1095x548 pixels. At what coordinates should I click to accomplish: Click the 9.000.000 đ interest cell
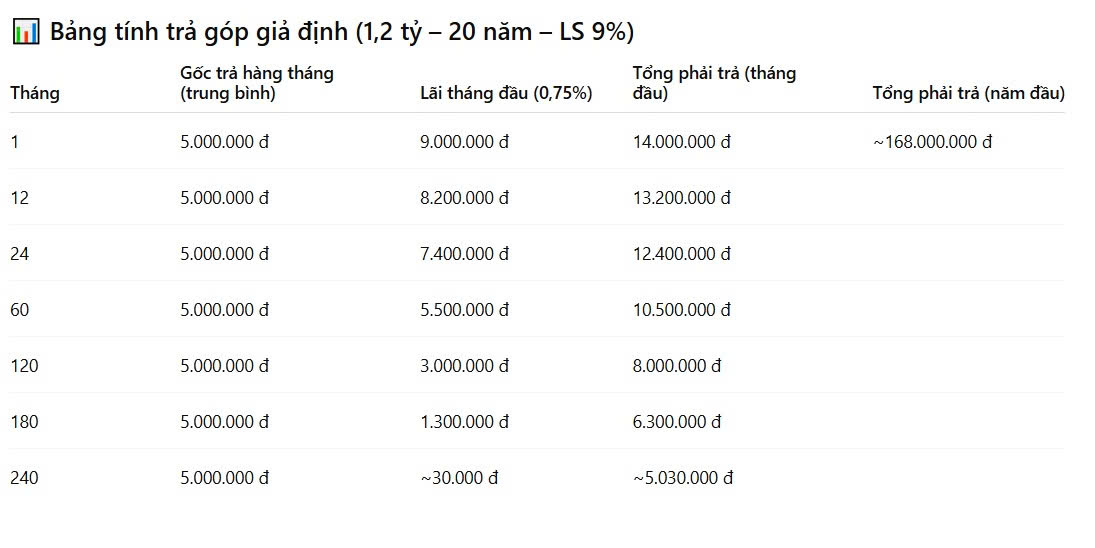click(464, 142)
